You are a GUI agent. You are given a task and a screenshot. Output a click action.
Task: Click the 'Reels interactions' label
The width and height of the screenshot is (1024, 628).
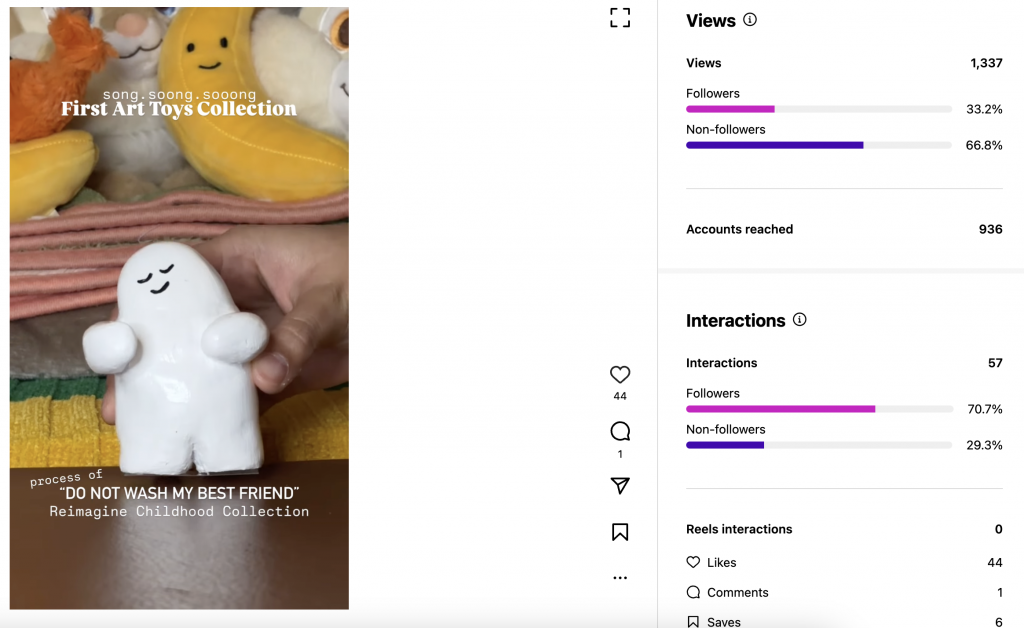tap(739, 529)
